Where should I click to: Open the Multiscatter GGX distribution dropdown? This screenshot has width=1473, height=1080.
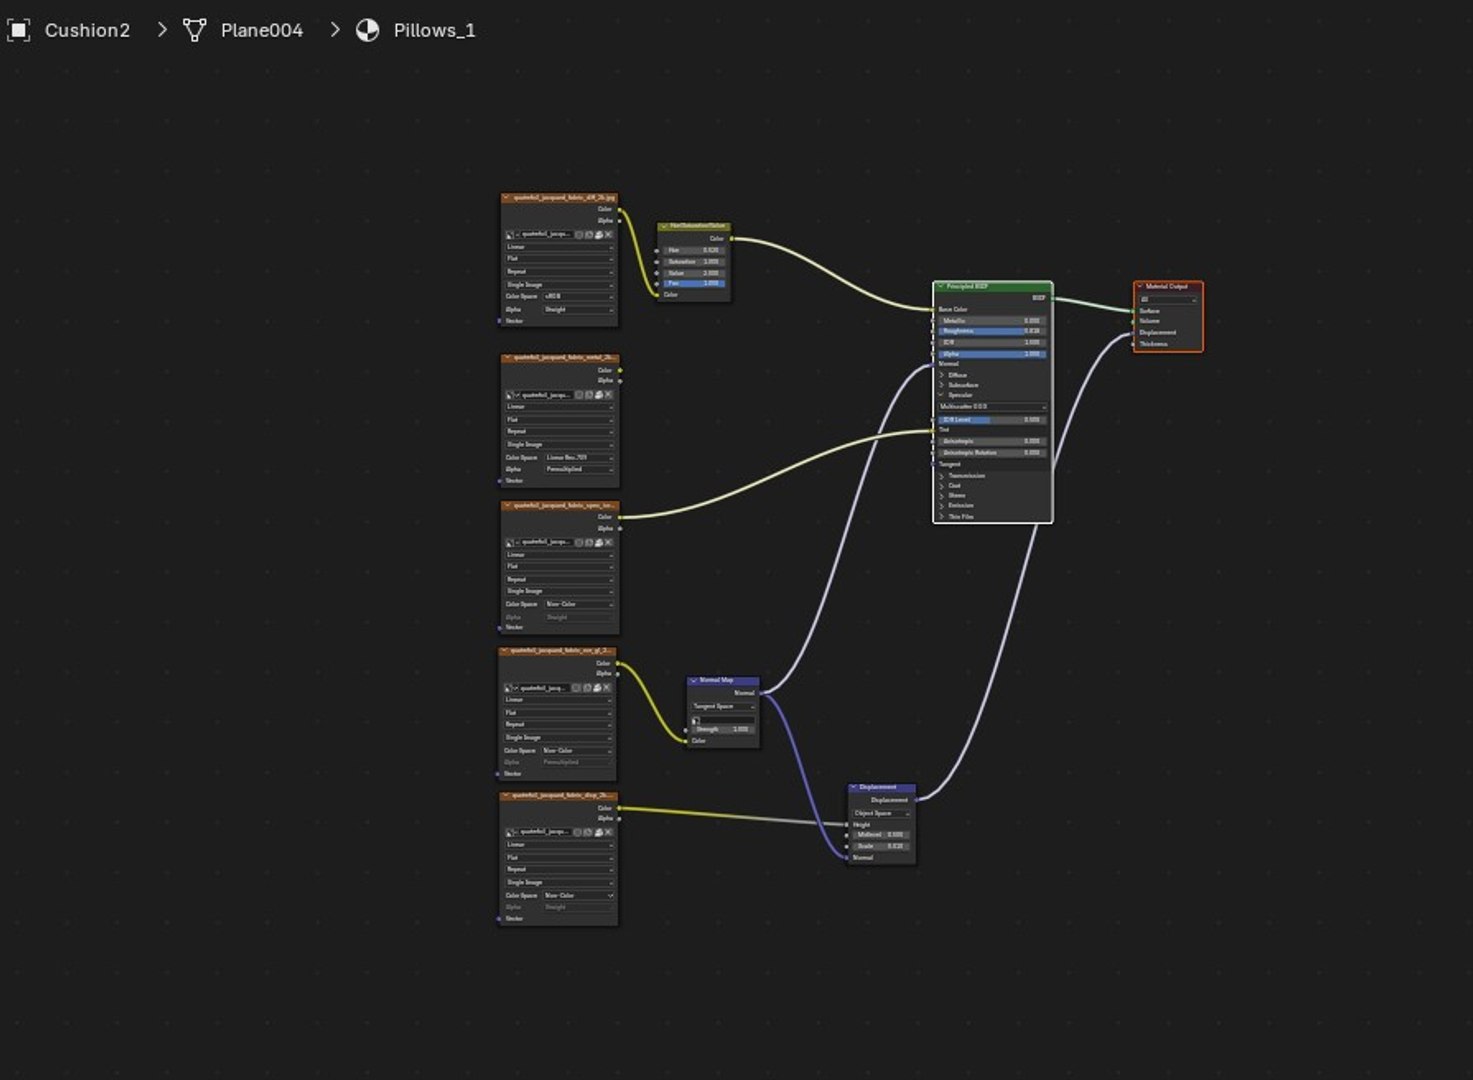coord(992,407)
